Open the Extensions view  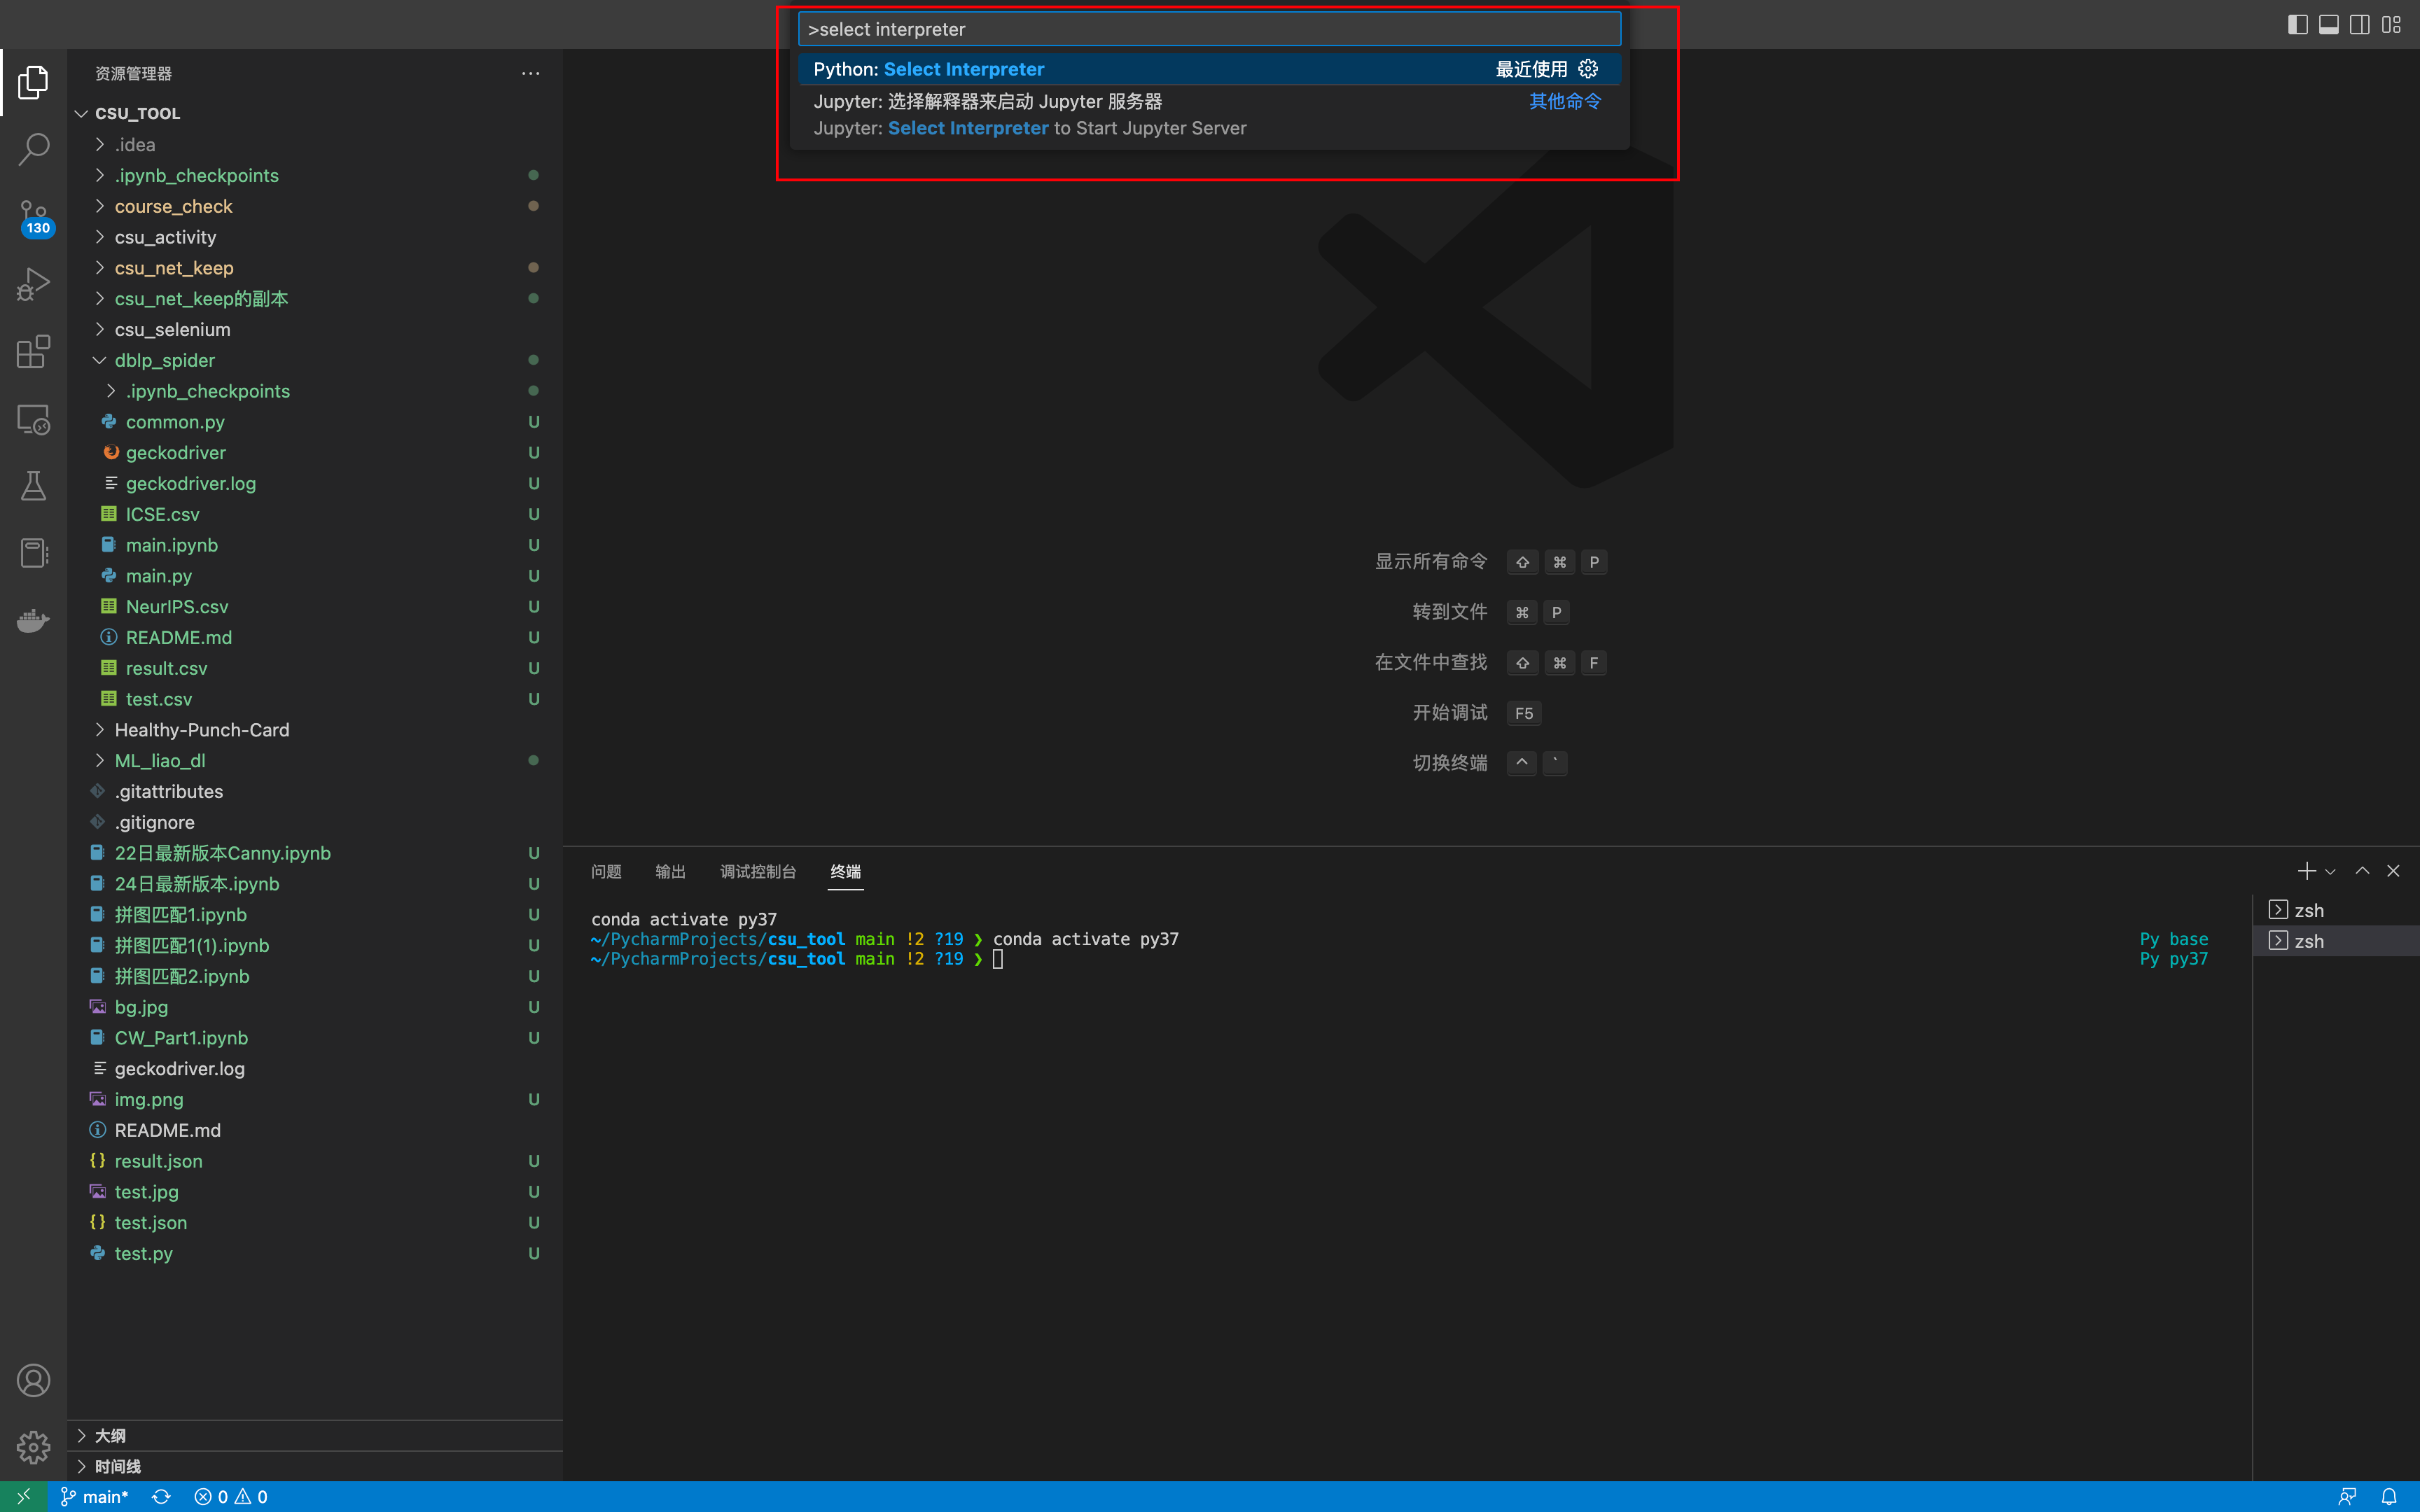[x=33, y=352]
